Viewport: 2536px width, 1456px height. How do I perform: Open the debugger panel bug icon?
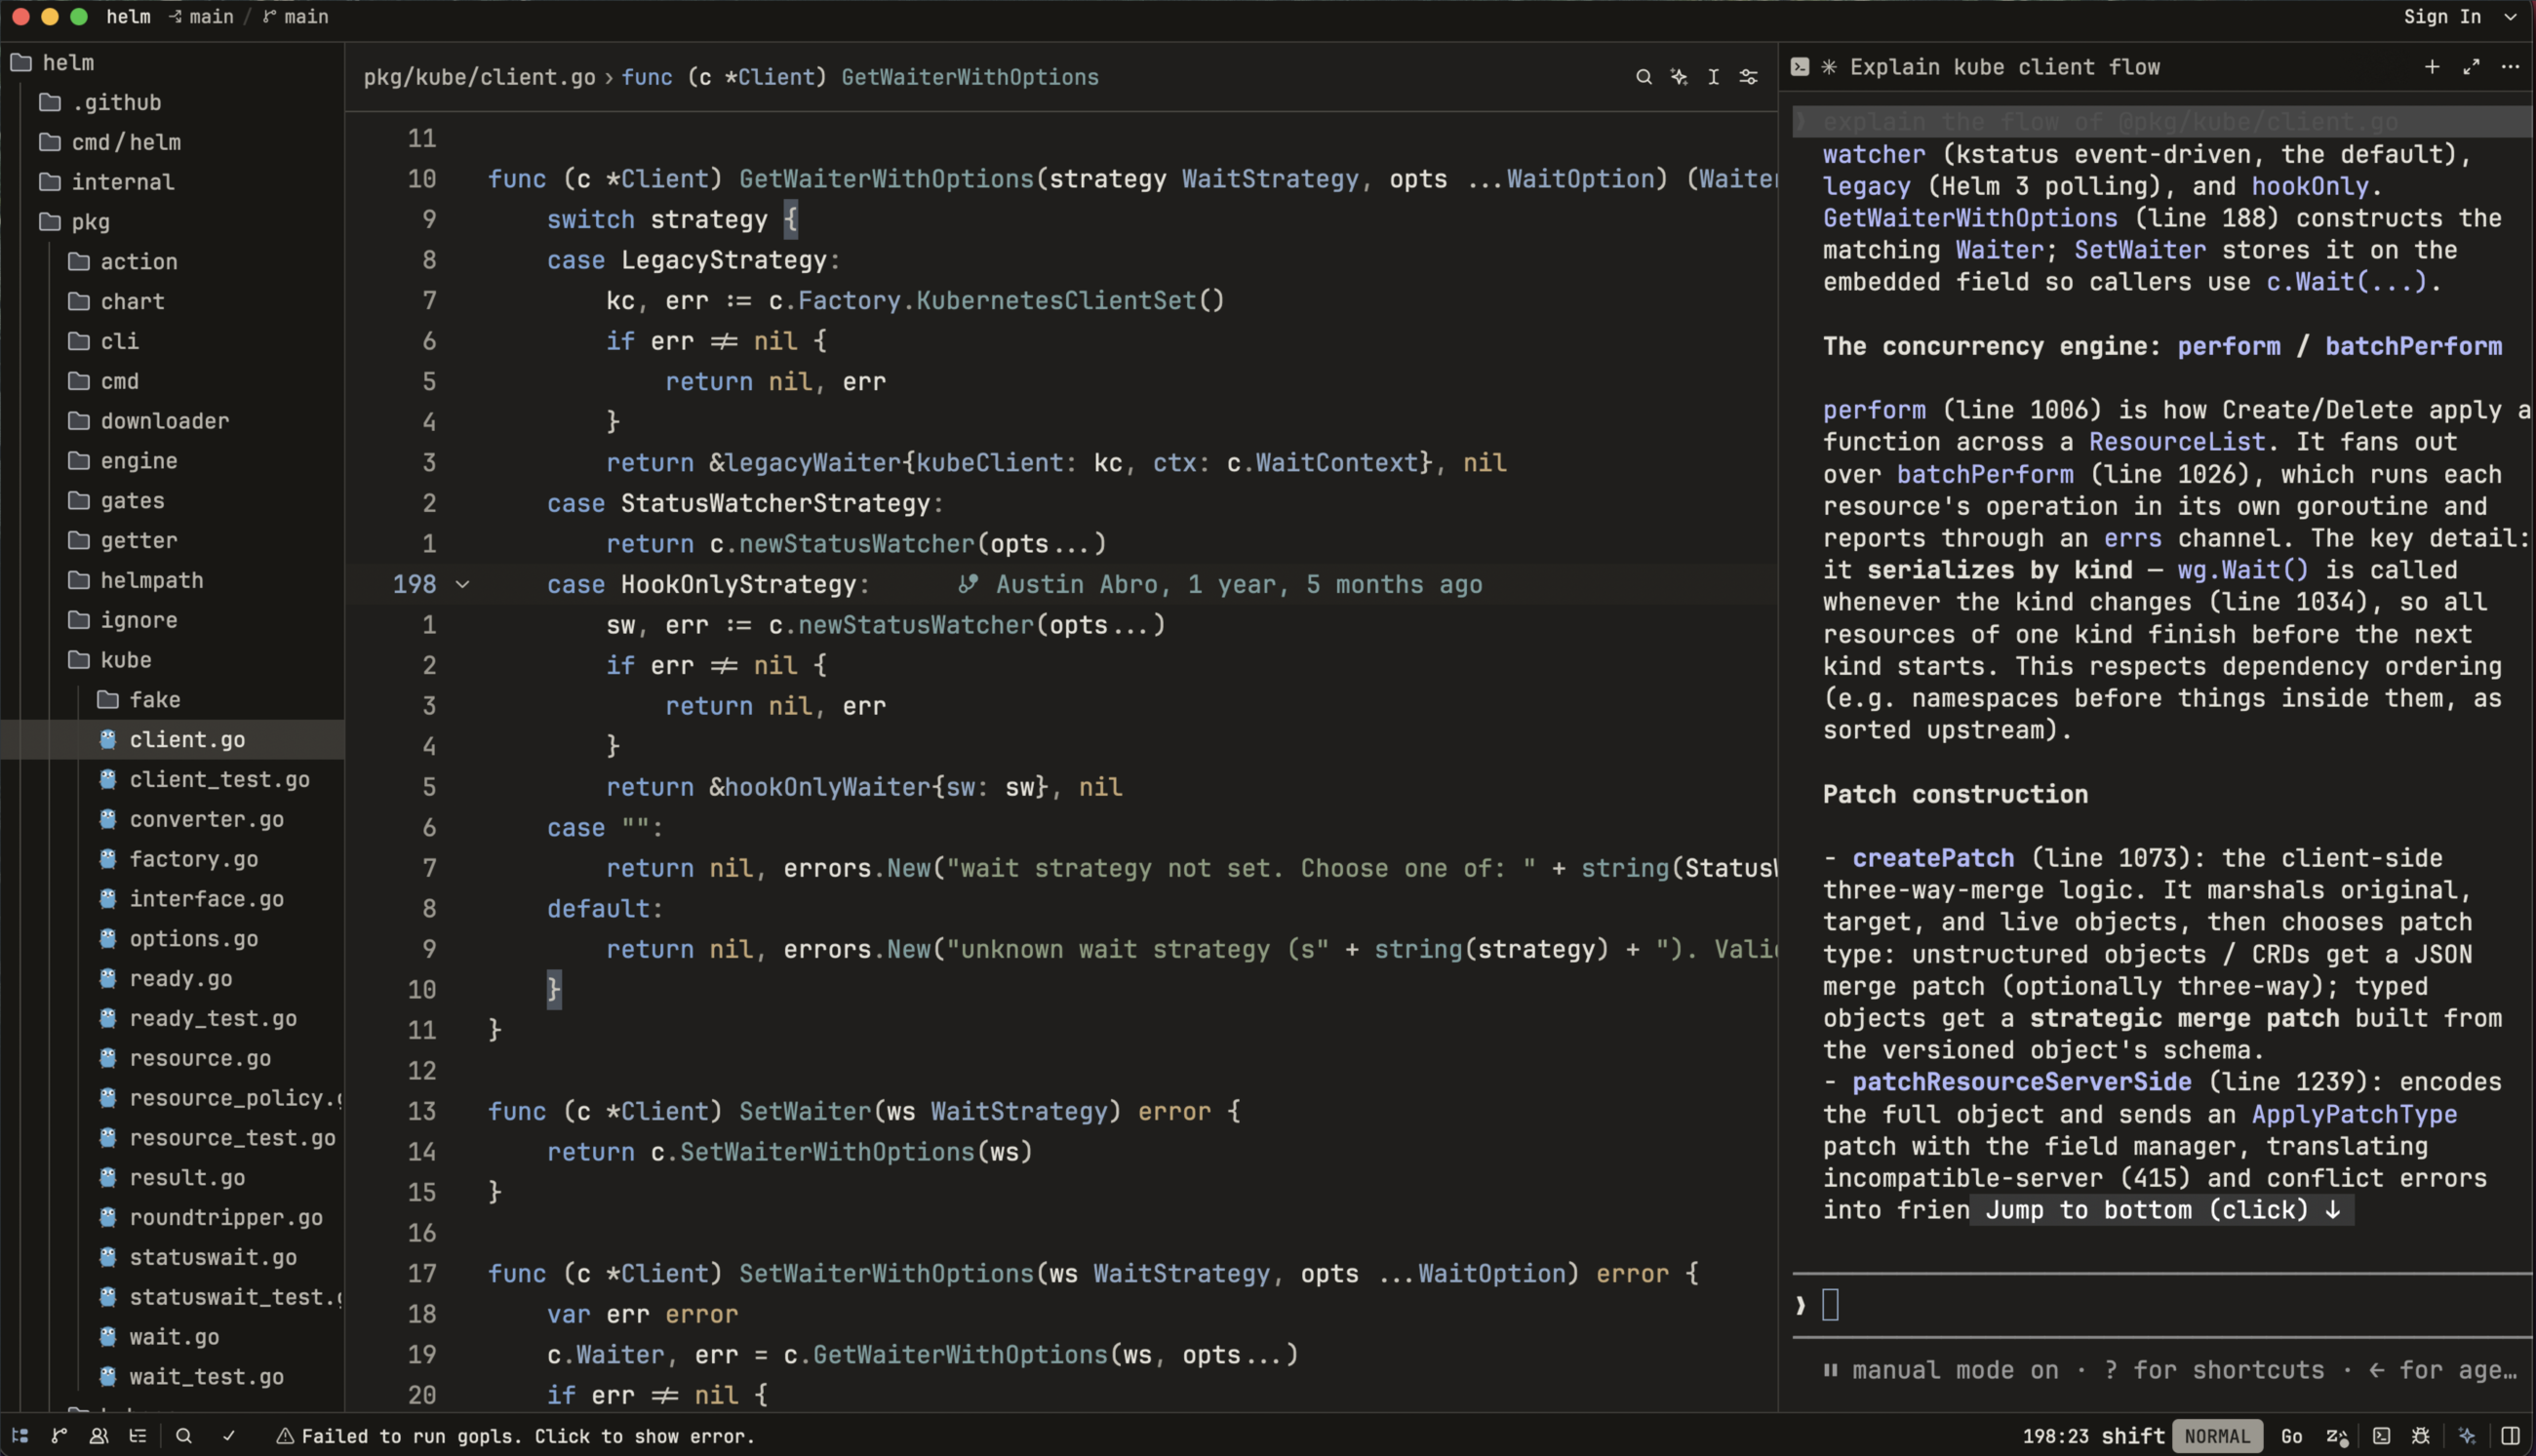(2421, 1436)
